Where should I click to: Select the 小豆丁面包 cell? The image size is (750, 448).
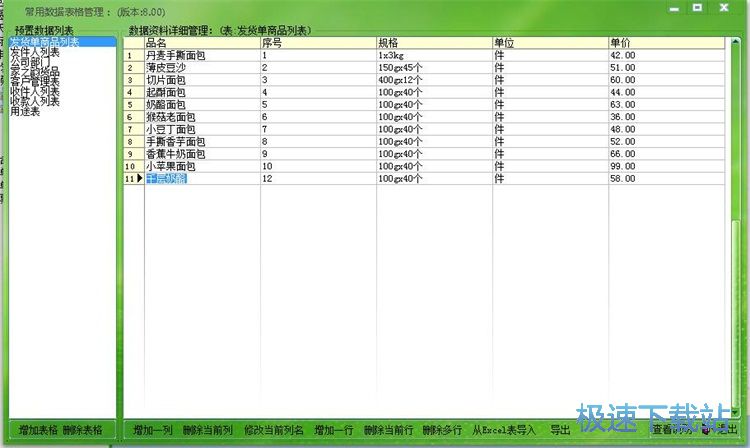202,129
